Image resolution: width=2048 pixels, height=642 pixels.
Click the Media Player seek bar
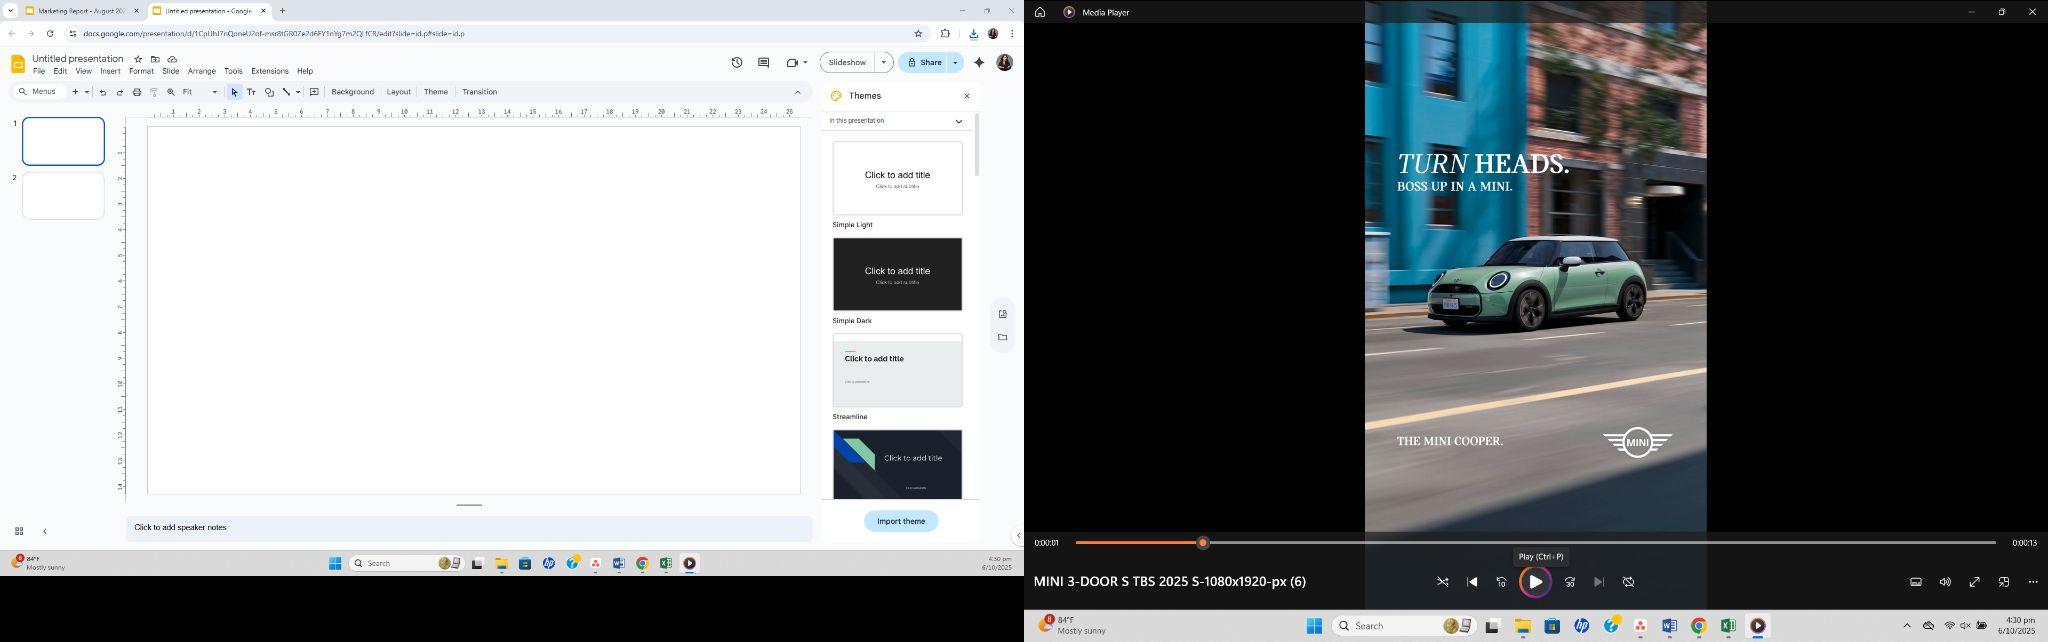tap(1535, 543)
